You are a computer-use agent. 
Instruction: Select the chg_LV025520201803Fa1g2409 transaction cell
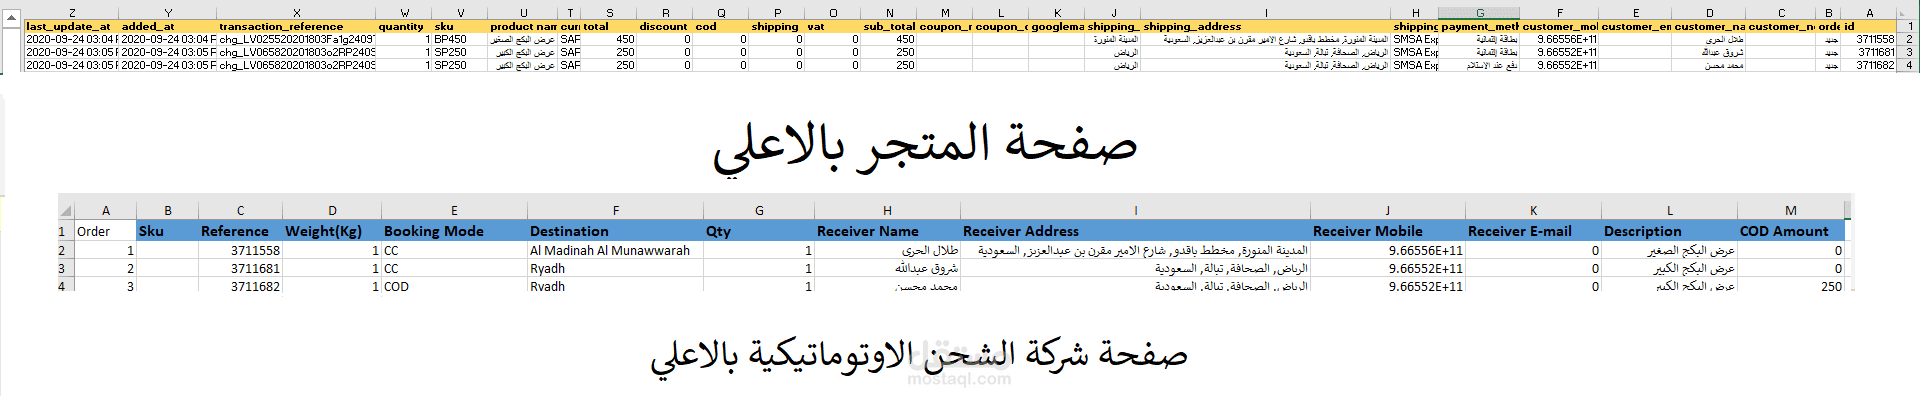click(x=296, y=39)
